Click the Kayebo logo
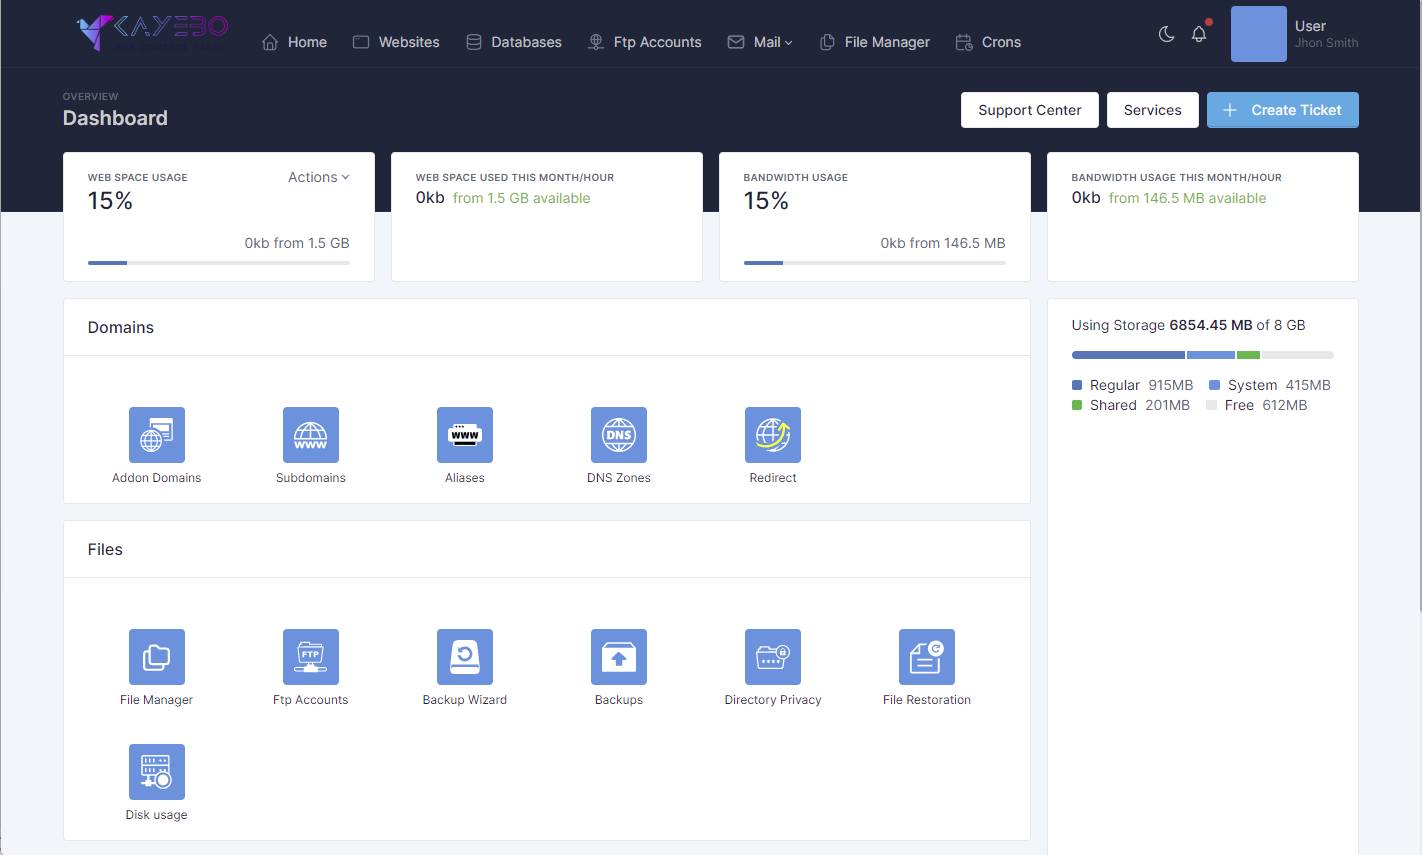Screen dimensions: 1422x855 click(153, 32)
